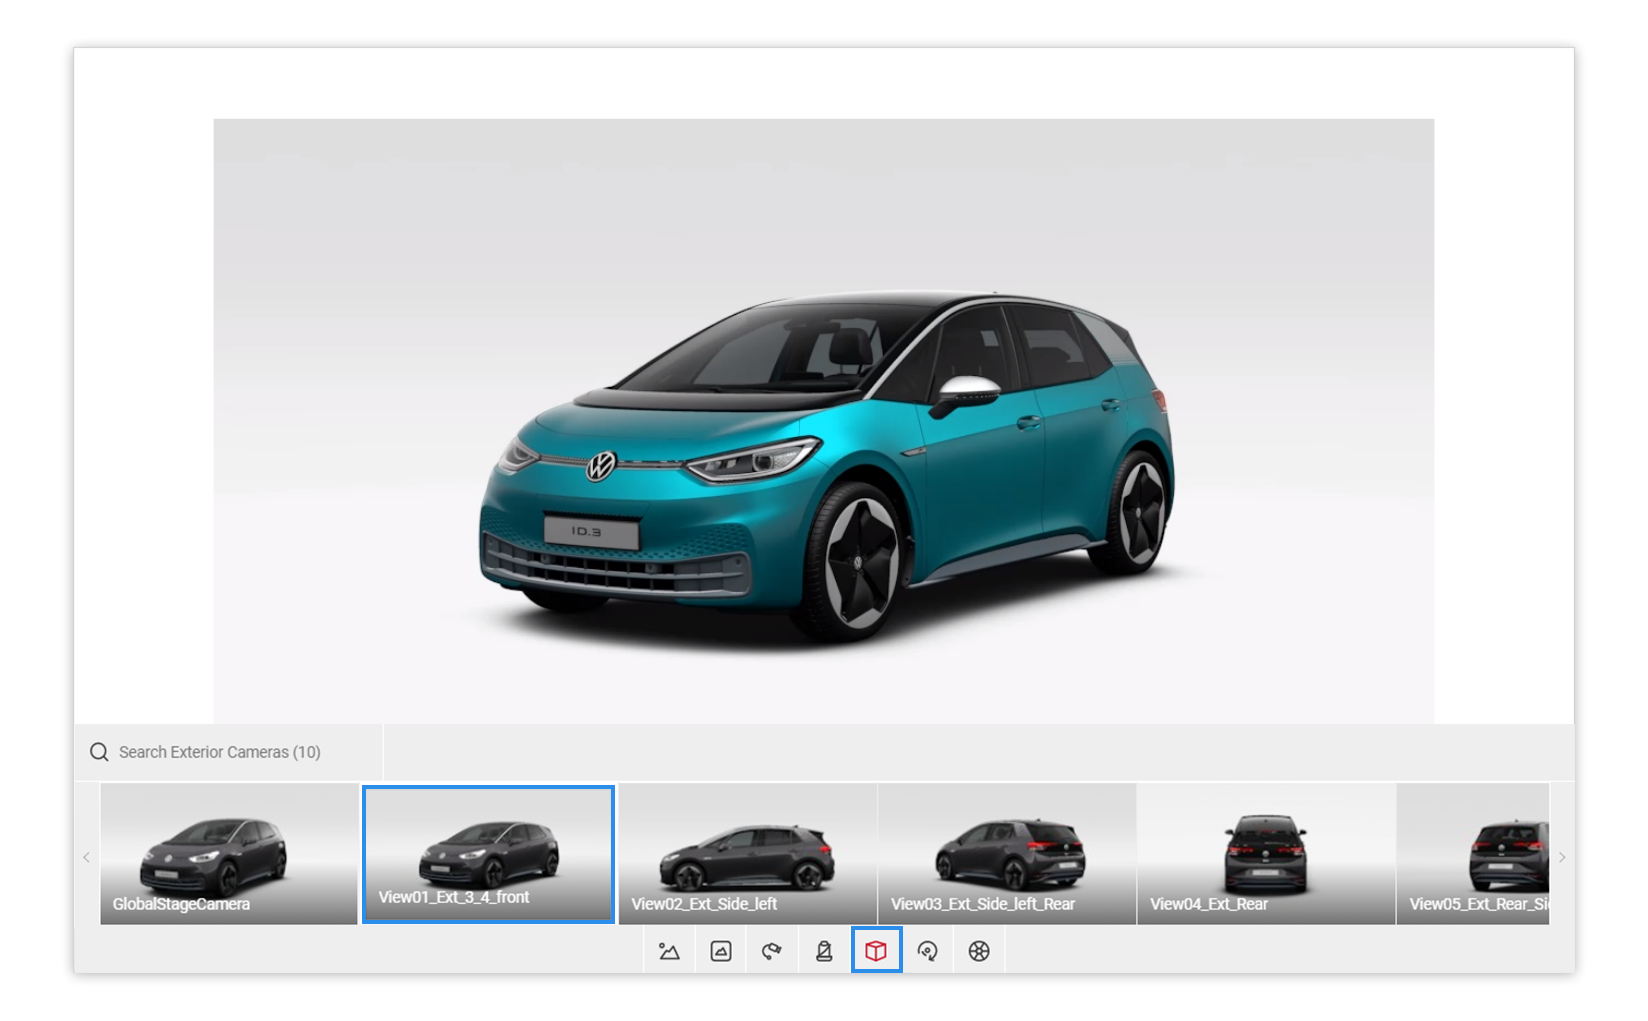Select the red 3D cube icon
1648x1021 pixels.
coord(876,951)
